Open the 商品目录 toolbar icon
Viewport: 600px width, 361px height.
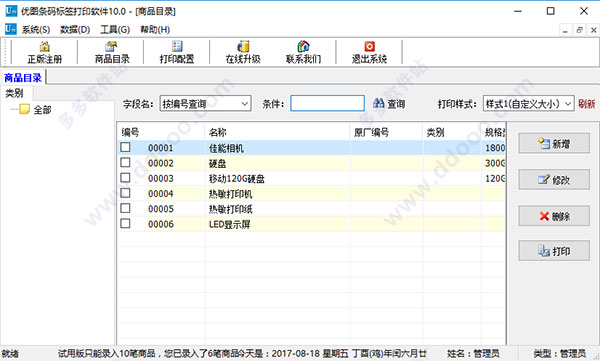coord(111,47)
